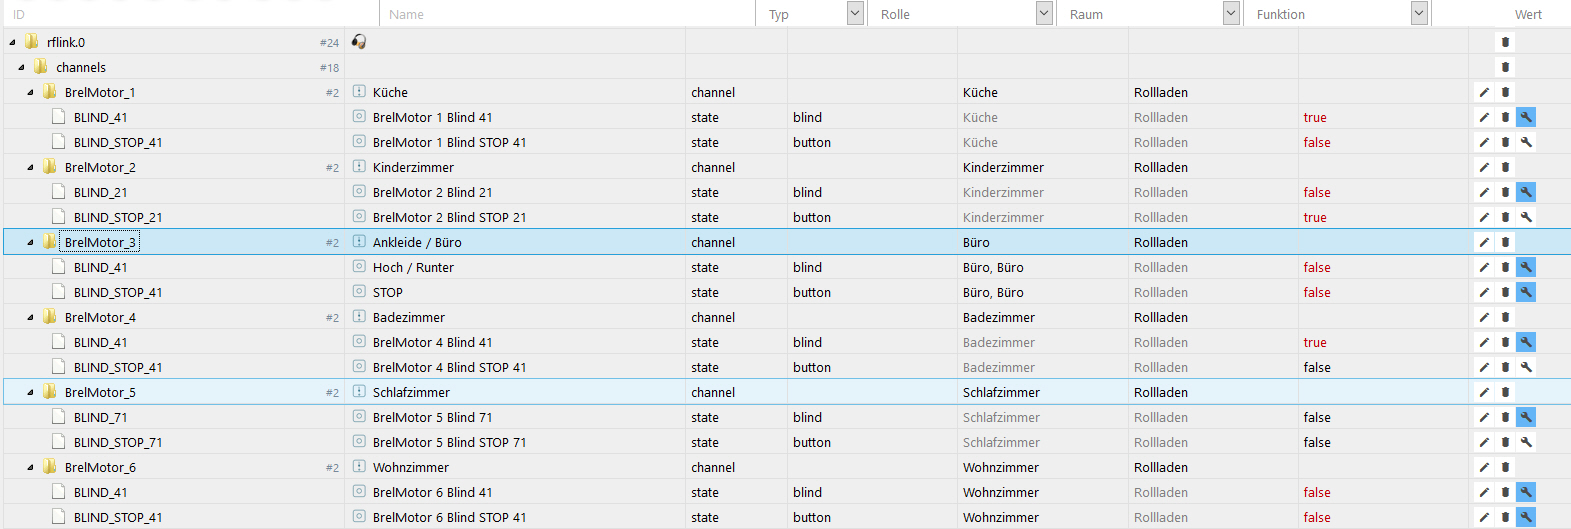Edit the Hoch / Runter state with the pencil icon
Image resolution: width=1571 pixels, height=529 pixels.
[x=1484, y=267]
